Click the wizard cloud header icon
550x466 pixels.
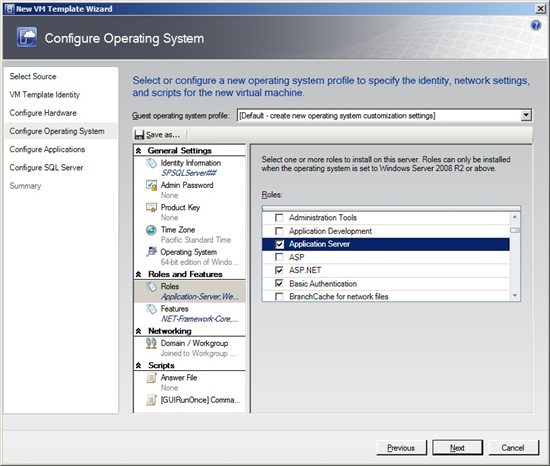pyautogui.click(x=27, y=37)
